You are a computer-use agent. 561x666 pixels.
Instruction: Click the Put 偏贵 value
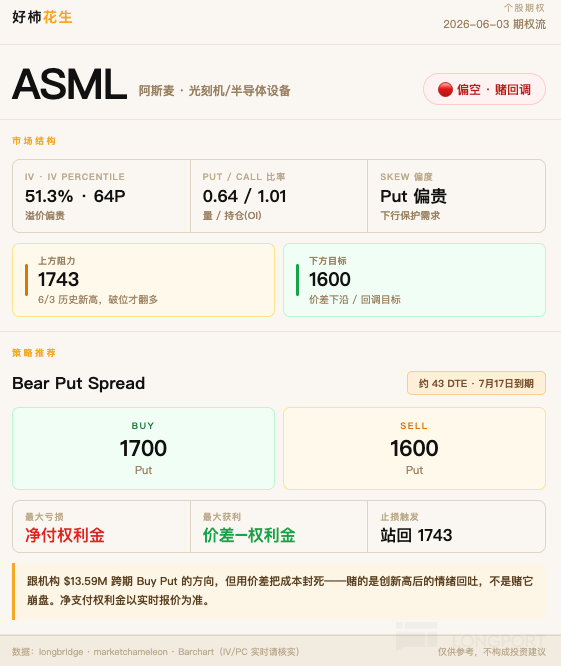[413, 196]
